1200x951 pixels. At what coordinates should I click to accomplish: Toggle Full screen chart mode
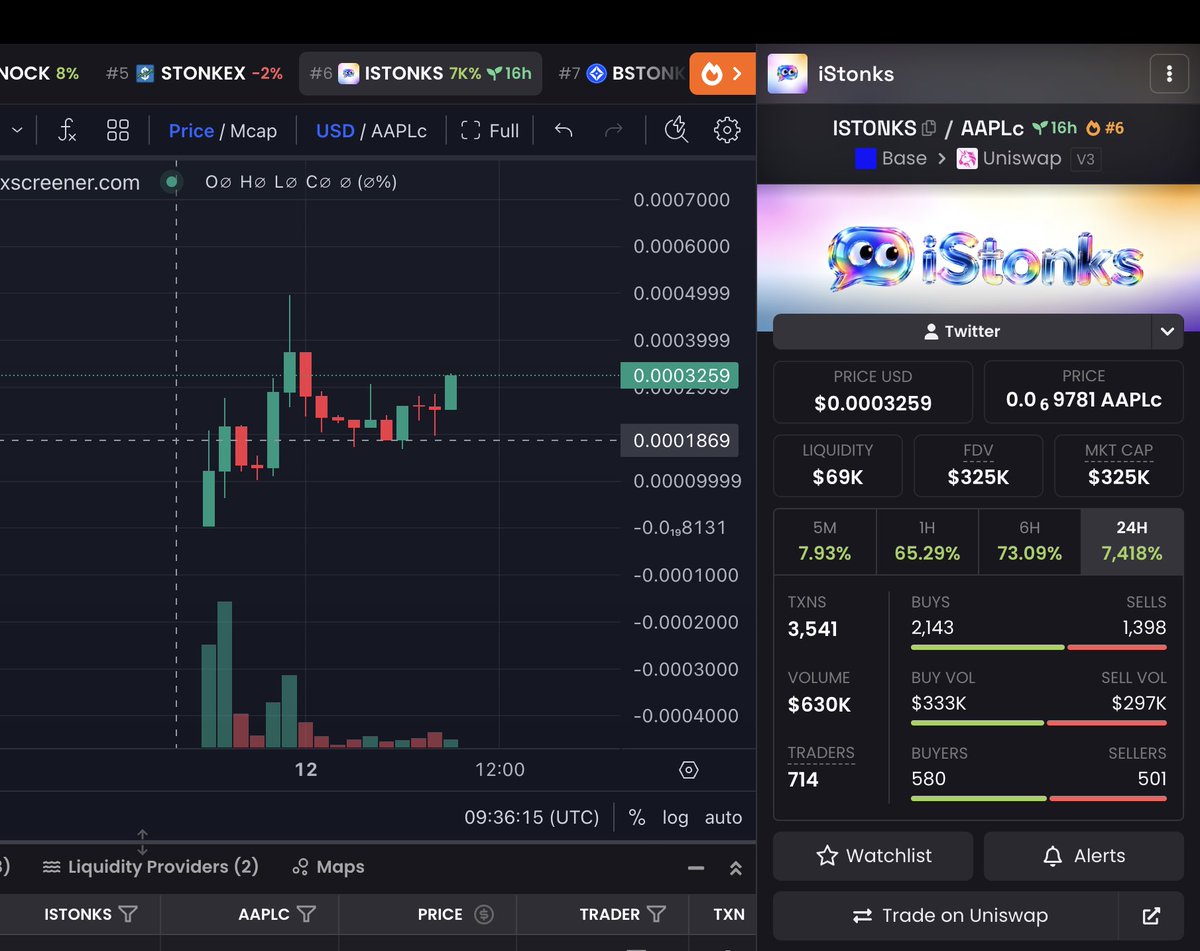click(x=490, y=130)
